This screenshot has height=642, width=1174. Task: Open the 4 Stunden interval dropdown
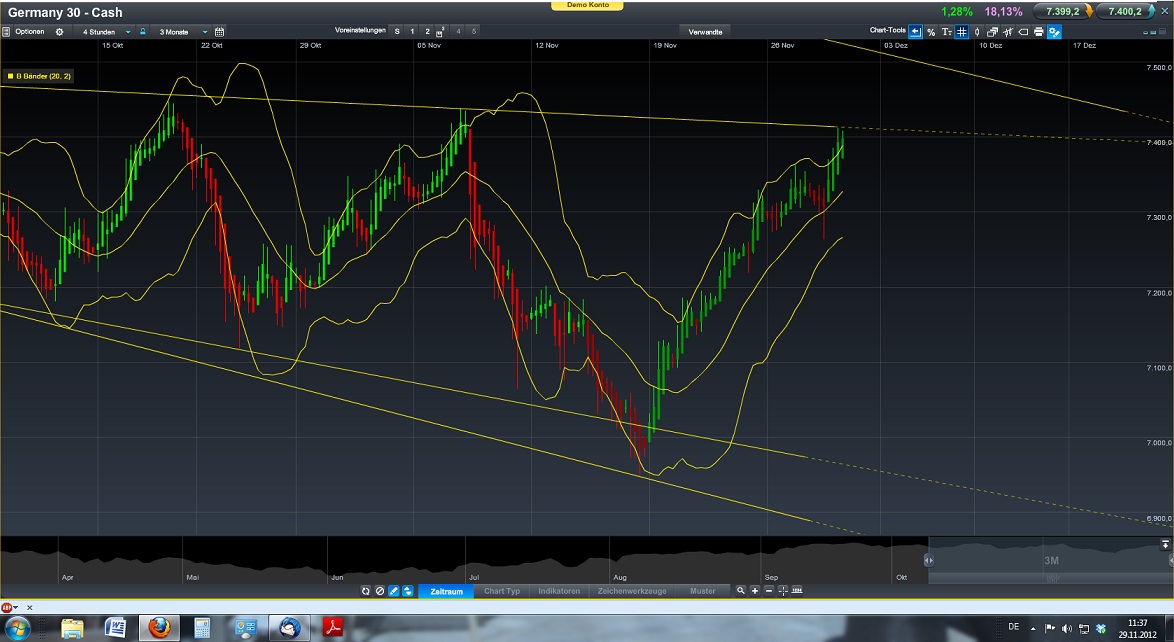click(x=105, y=32)
